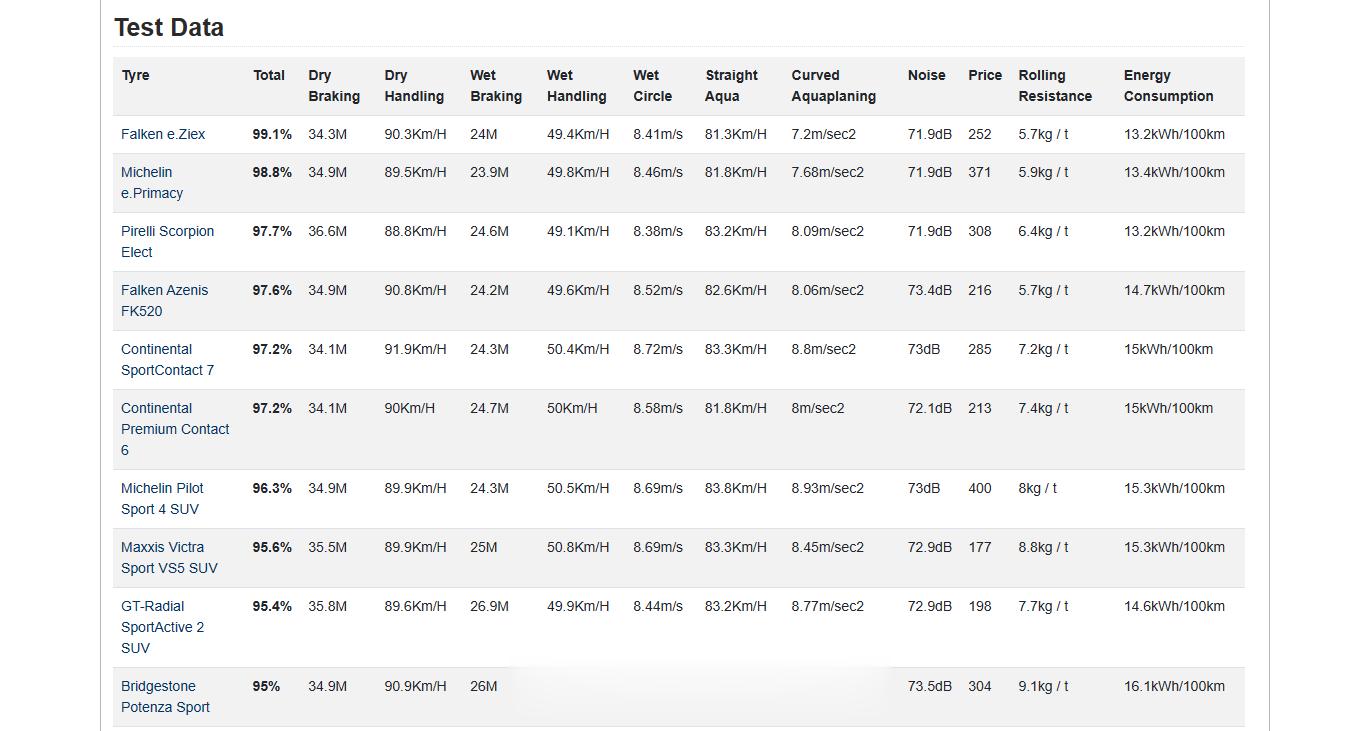Select the 72.1dB noise value
Viewport: 1359px width, 731px height.
[930, 408]
